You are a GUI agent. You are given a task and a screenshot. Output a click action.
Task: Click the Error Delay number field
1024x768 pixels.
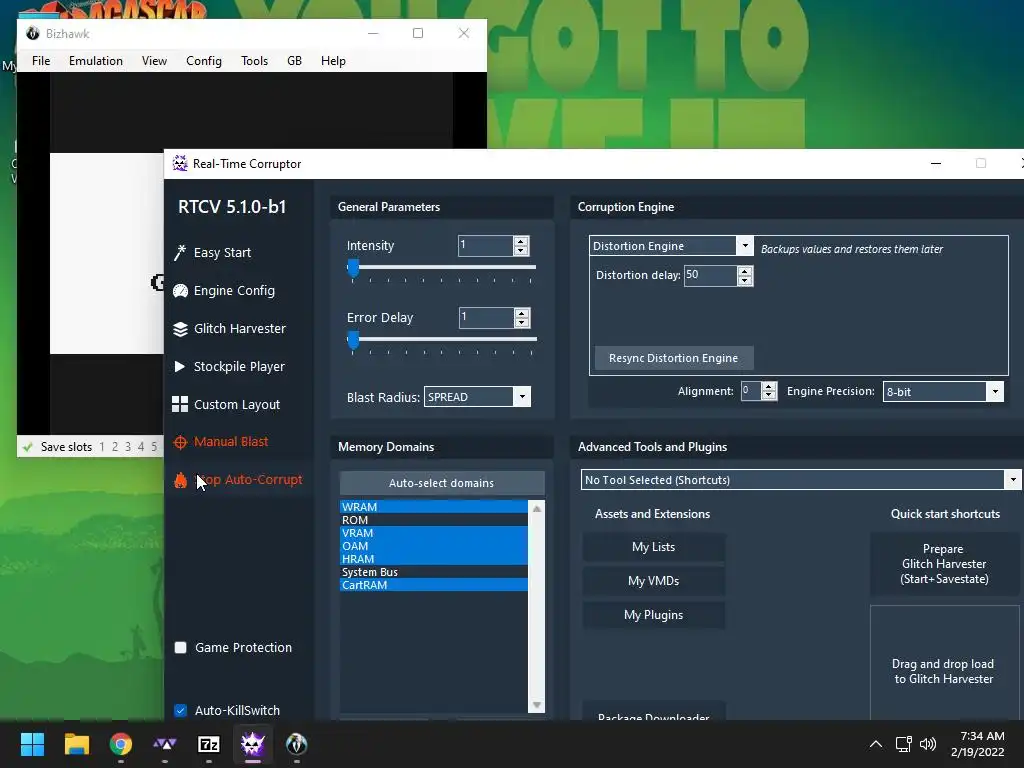tap(487, 318)
